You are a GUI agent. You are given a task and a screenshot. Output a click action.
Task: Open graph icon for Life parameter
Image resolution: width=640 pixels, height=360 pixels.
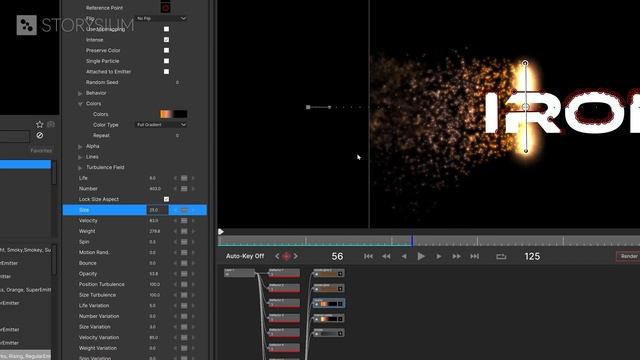click(184, 178)
